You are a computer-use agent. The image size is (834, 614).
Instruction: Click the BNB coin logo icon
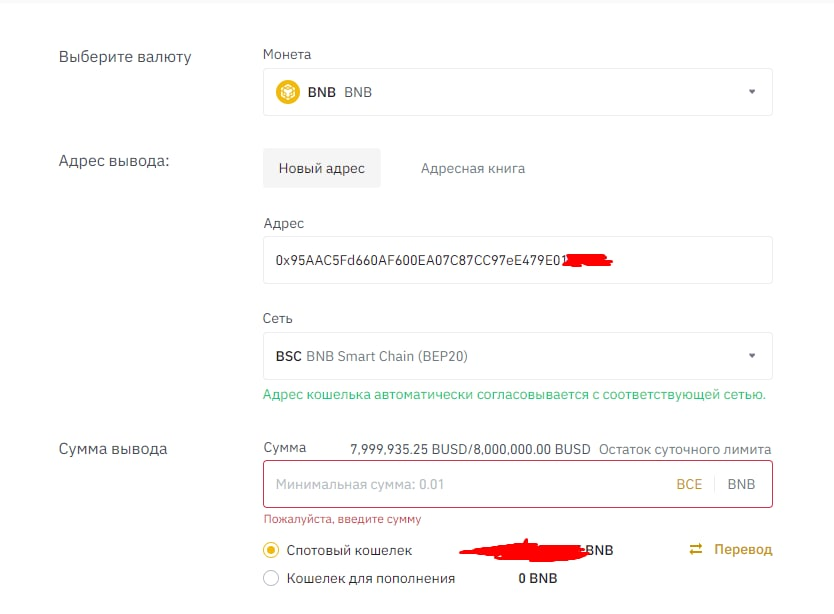288,92
